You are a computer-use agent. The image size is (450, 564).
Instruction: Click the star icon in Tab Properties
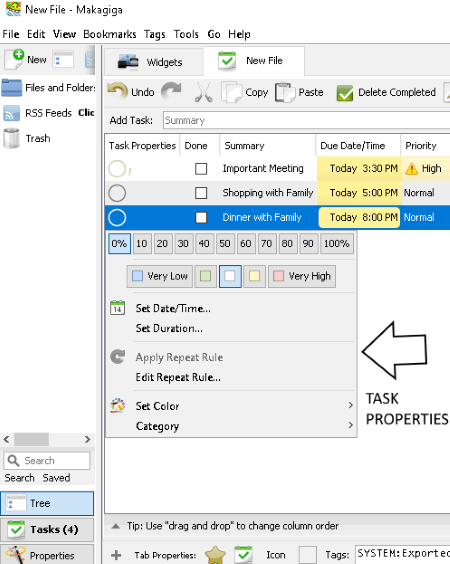(x=215, y=555)
